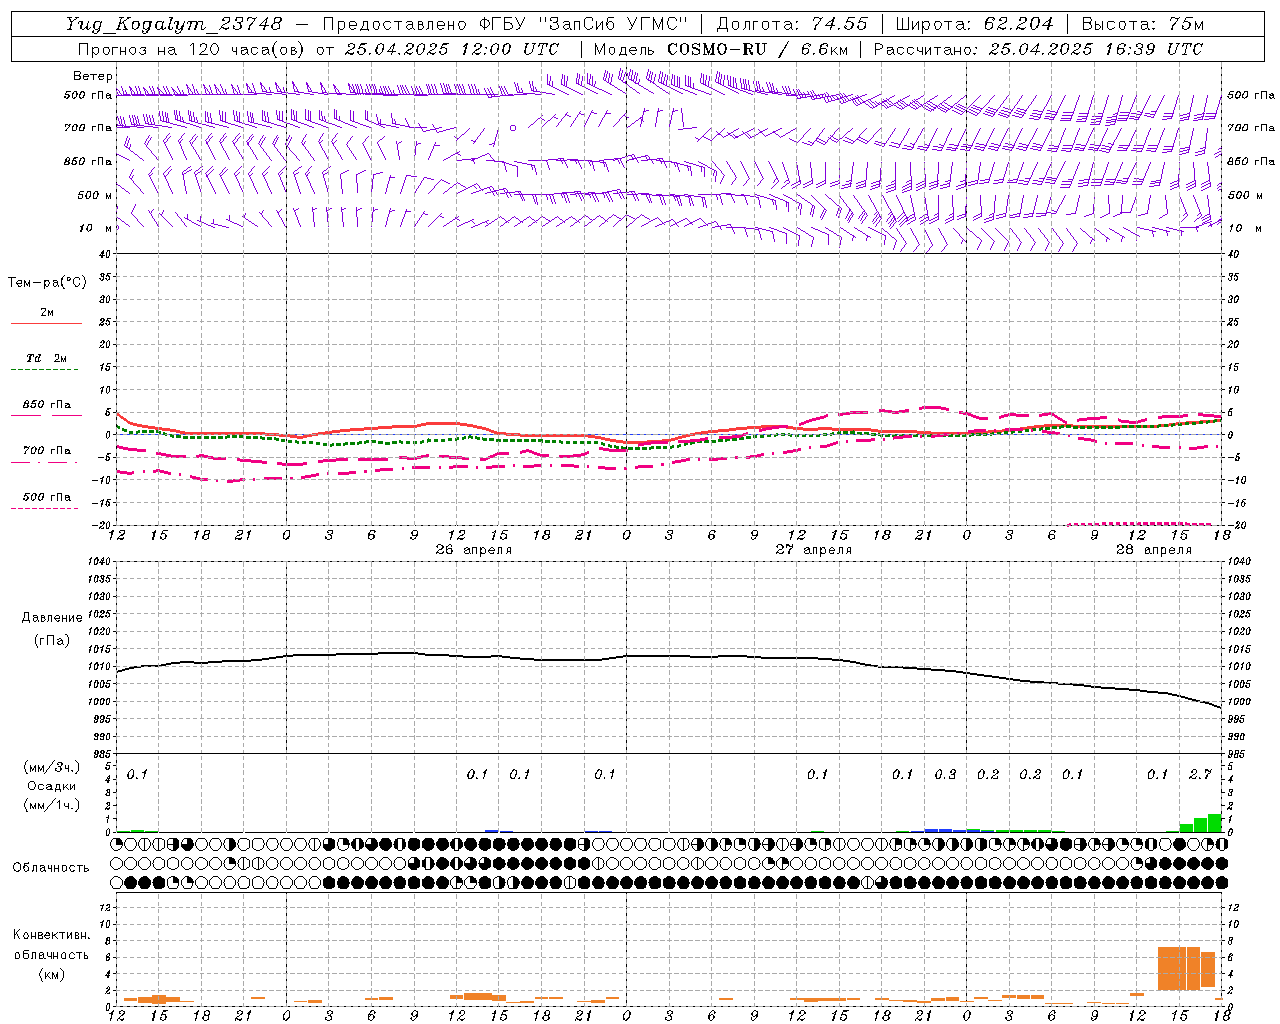Click the 1040 value on pressure left axis
The width and height of the screenshot is (1280, 1024).
97,562
